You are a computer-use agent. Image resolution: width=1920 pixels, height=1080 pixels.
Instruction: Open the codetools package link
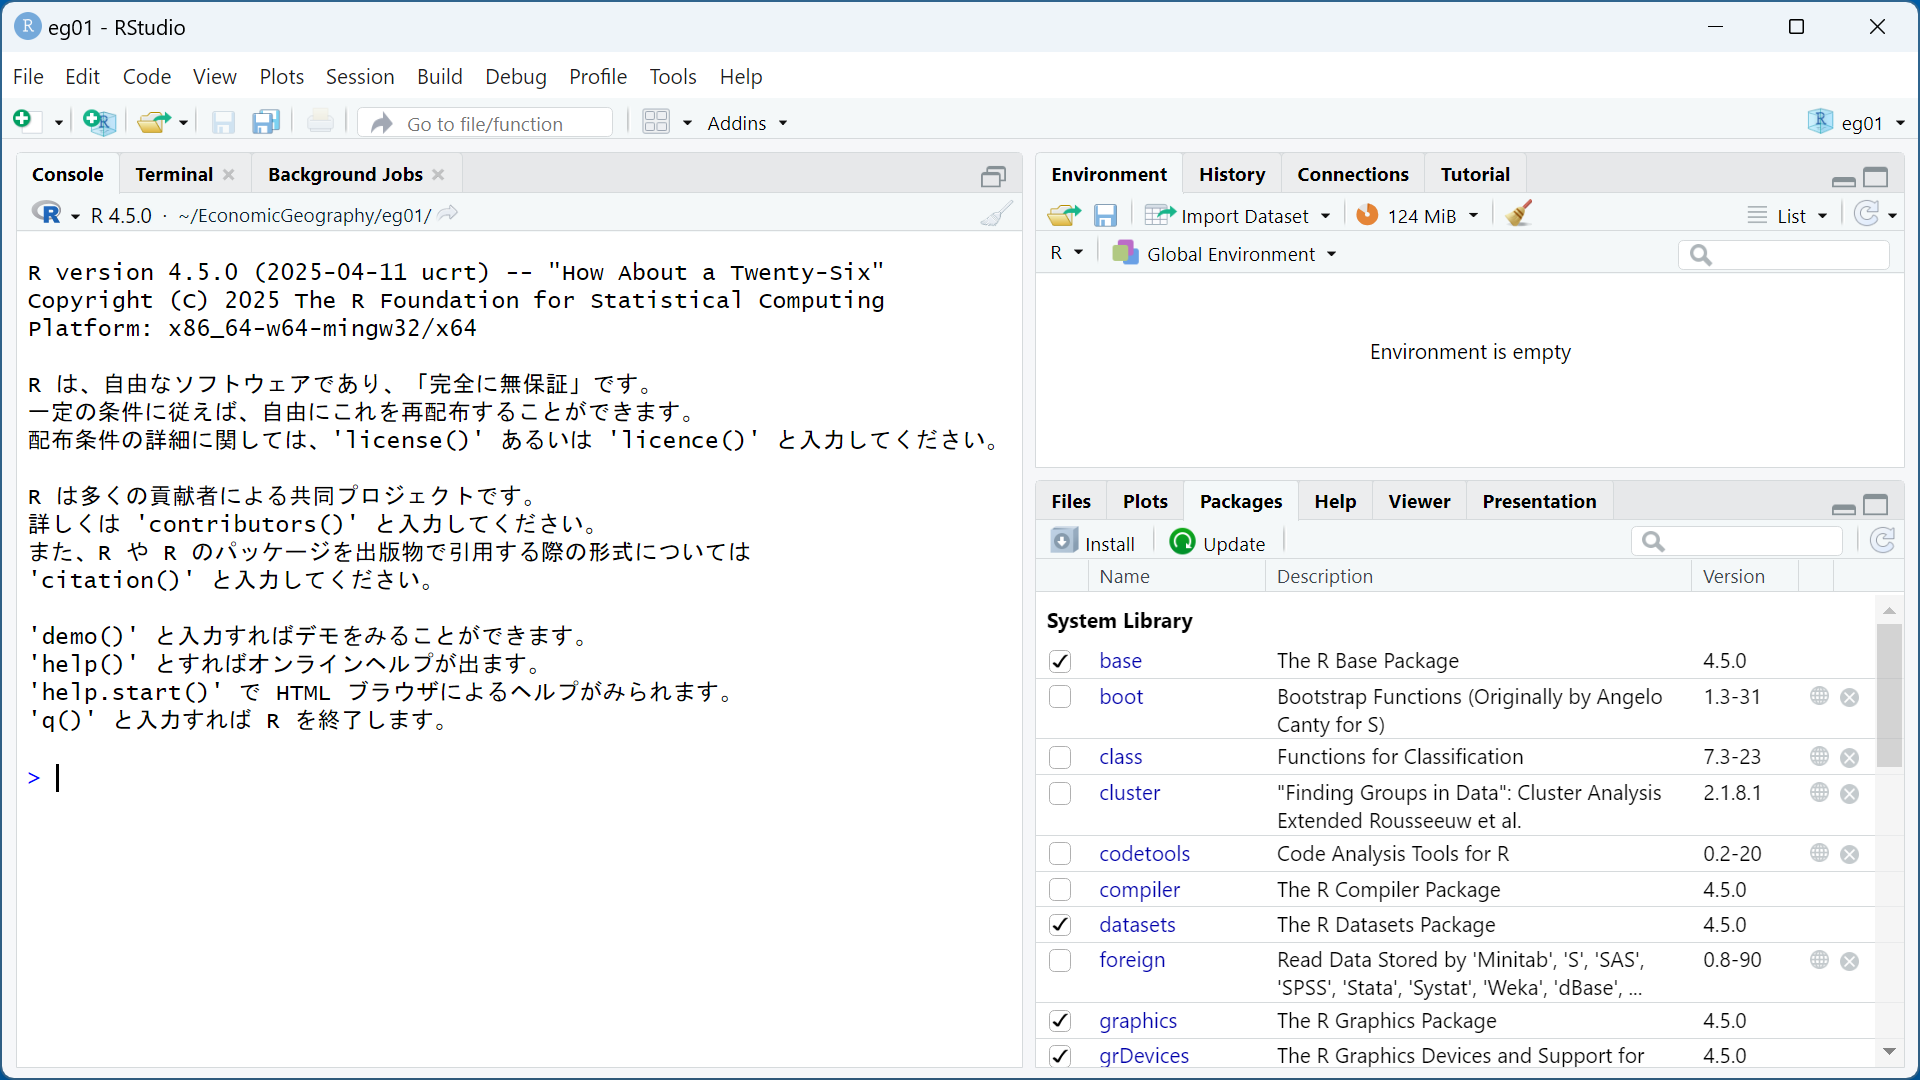1144,854
